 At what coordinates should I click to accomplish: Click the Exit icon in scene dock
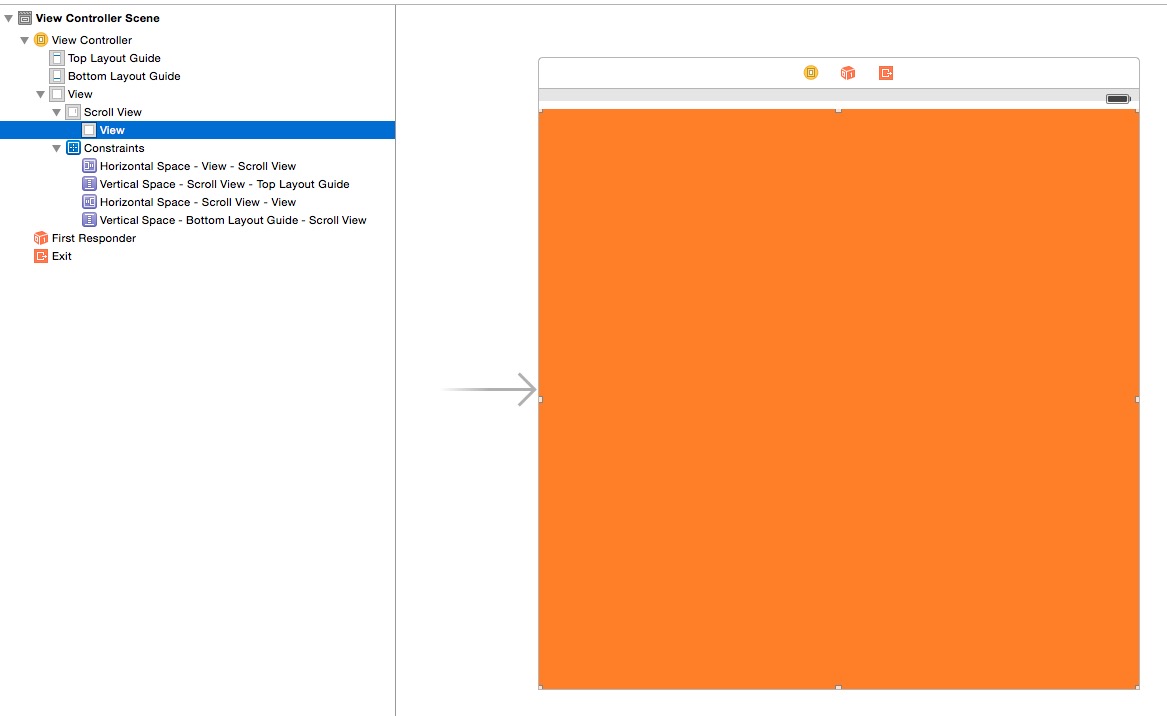tap(886, 73)
